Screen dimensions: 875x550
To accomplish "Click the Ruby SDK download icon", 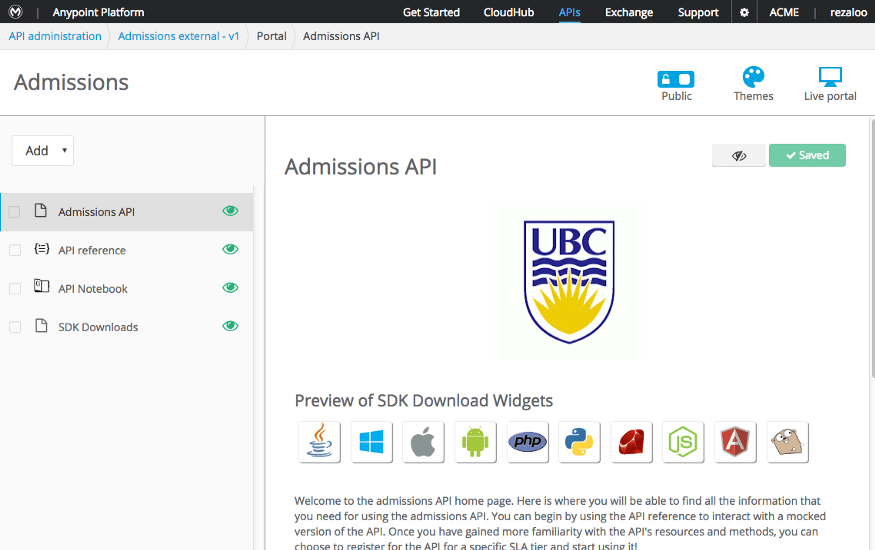I will tap(632, 442).
